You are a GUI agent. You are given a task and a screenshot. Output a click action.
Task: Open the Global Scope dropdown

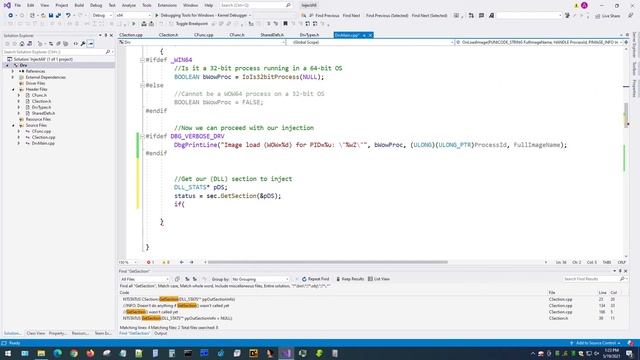(x=371, y=42)
